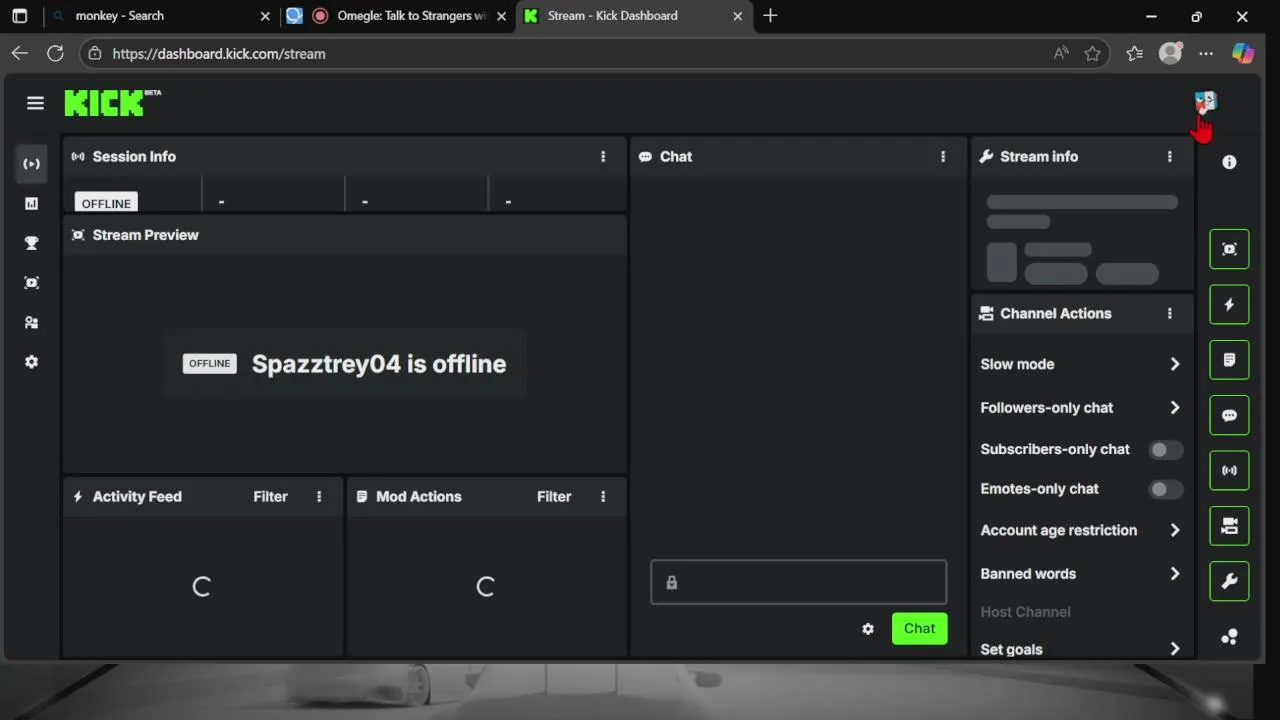
Task: Click Host Channel action
Action: coord(1025,612)
